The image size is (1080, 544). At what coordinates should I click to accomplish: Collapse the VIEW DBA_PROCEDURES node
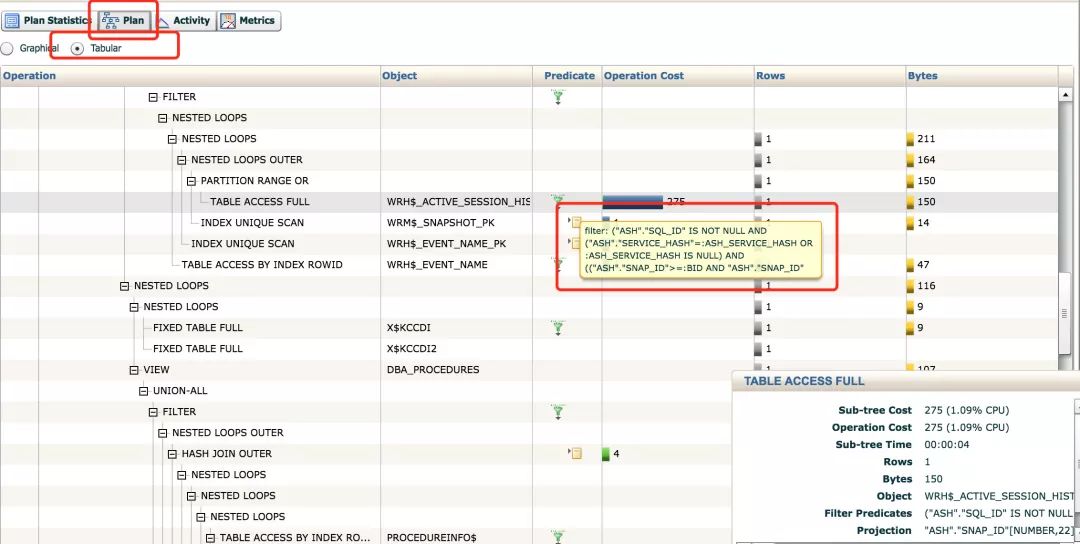(x=134, y=370)
